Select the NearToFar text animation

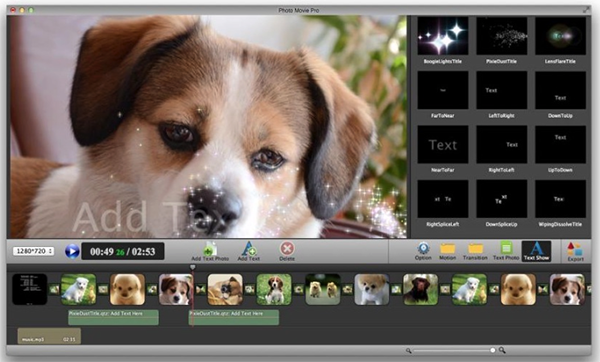click(443, 145)
